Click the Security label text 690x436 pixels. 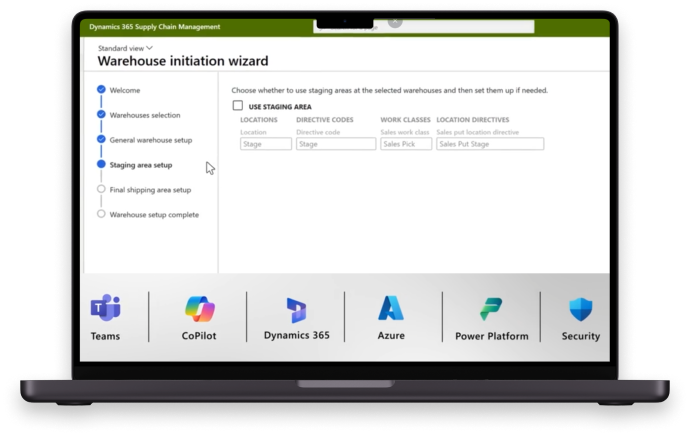[580, 336]
